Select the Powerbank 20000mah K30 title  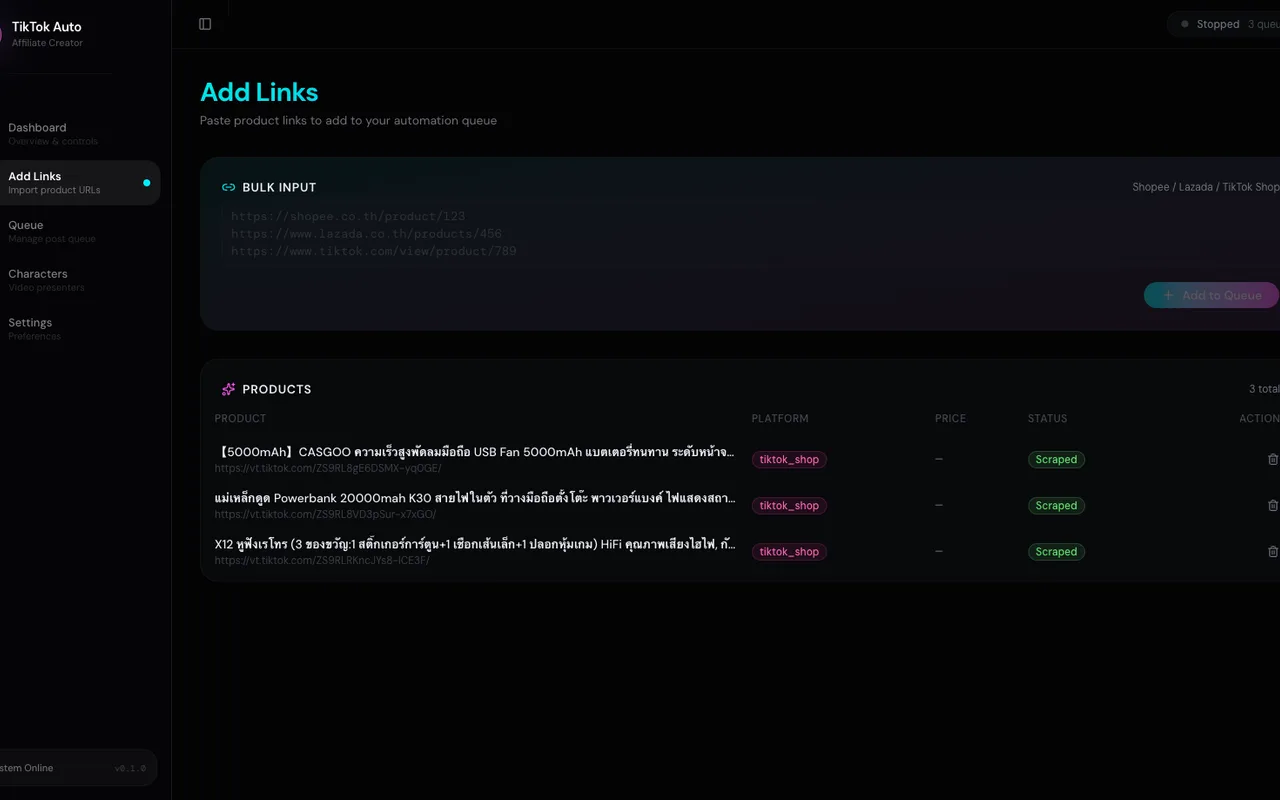475,498
